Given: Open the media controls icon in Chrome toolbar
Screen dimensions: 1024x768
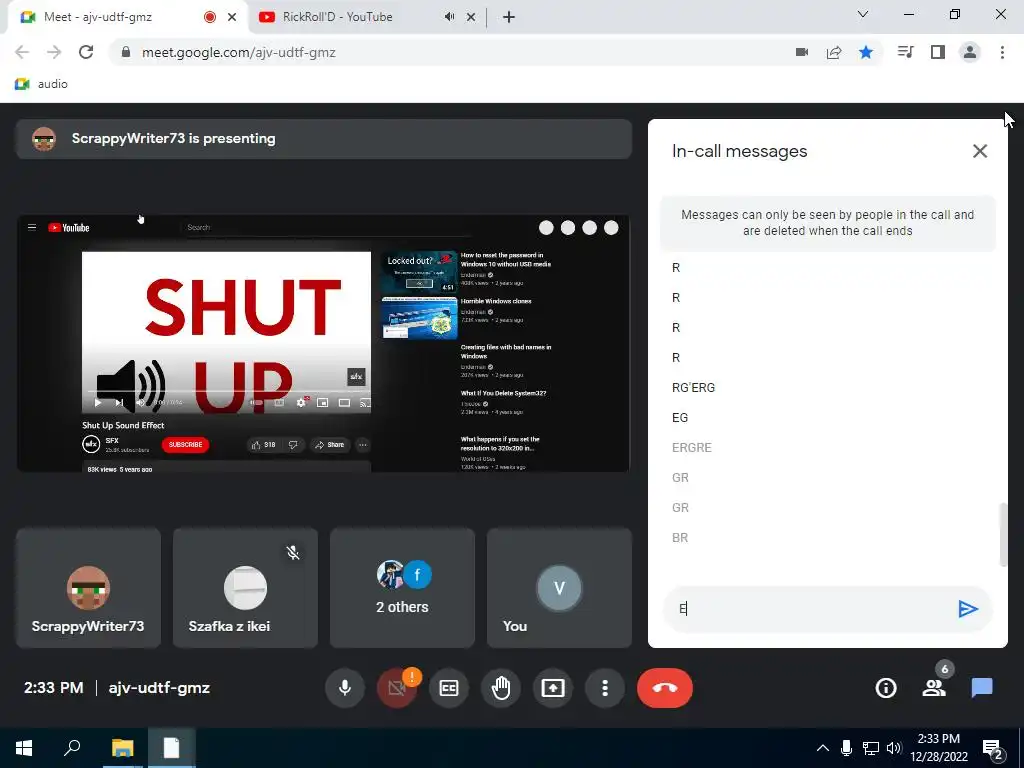Looking at the screenshot, I should [x=905, y=52].
